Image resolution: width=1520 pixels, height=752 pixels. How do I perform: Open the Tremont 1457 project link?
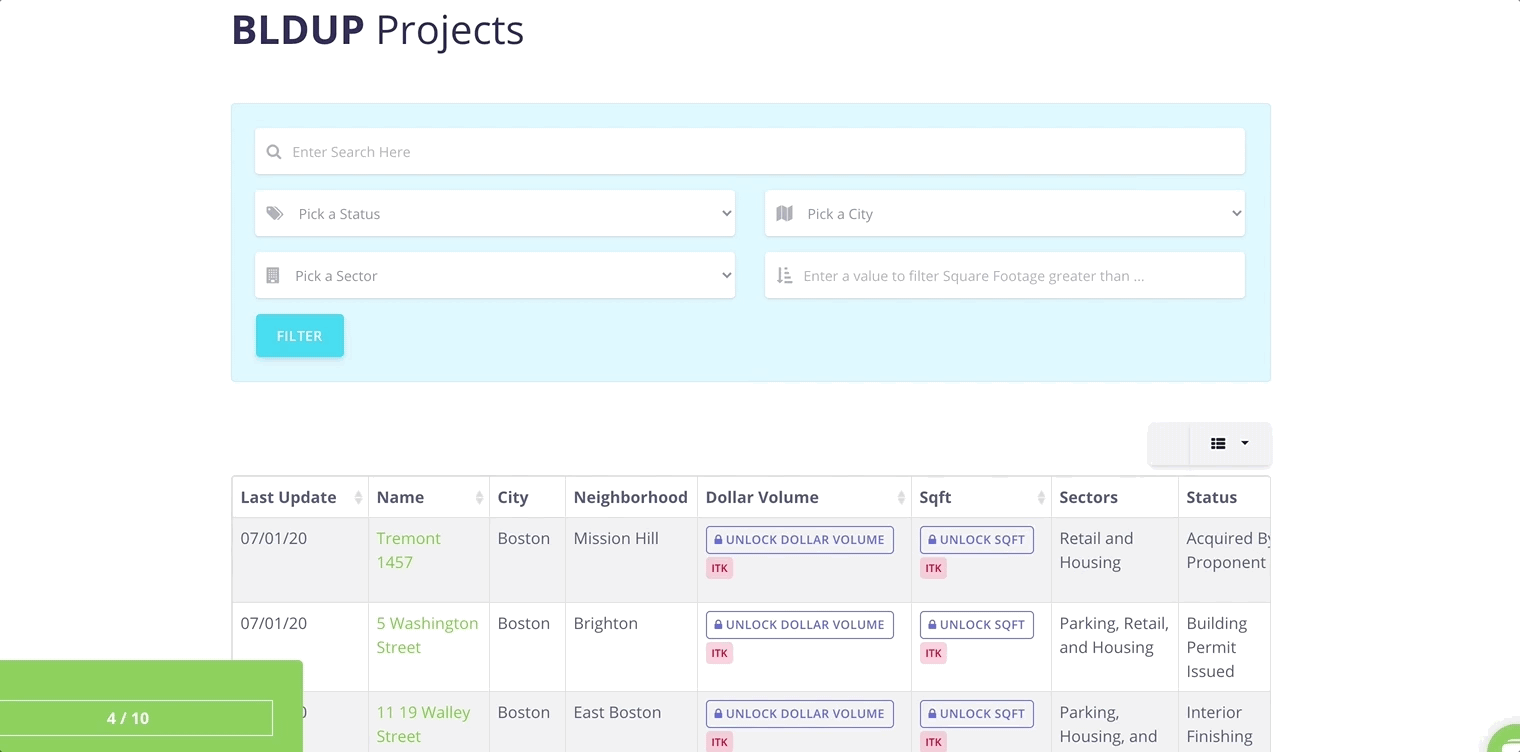coord(408,550)
